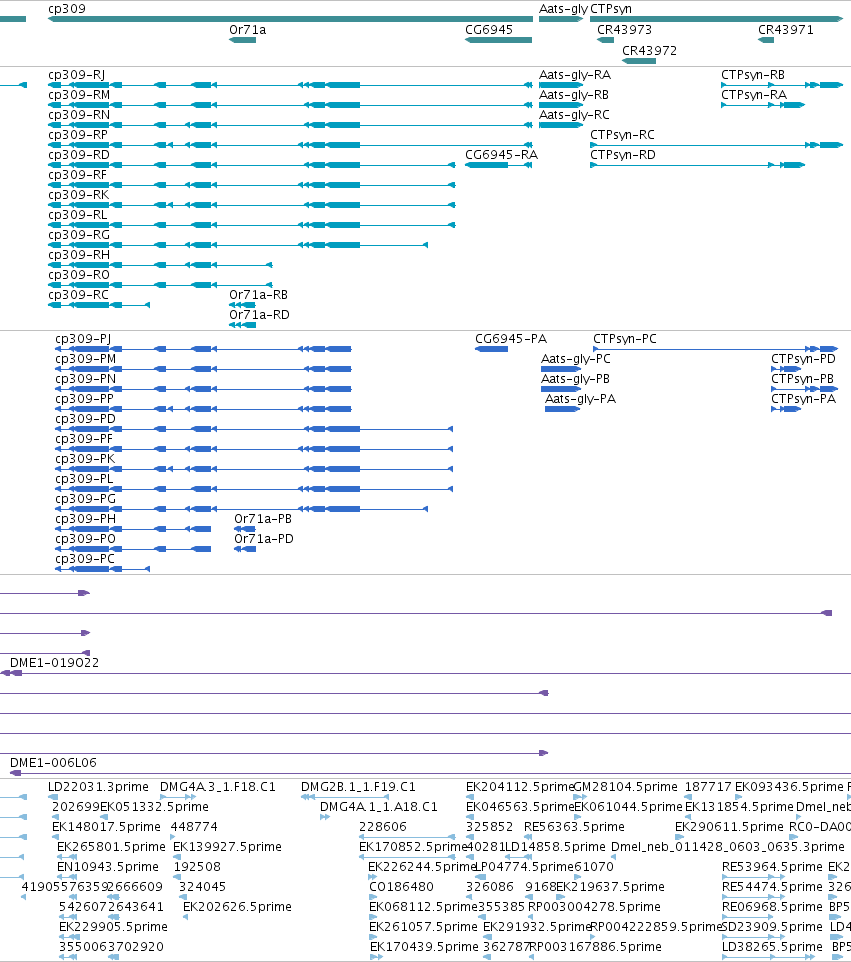This screenshot has width=851, height=962.
Task: Select the cp309 gene label
Action: (67, 9)
